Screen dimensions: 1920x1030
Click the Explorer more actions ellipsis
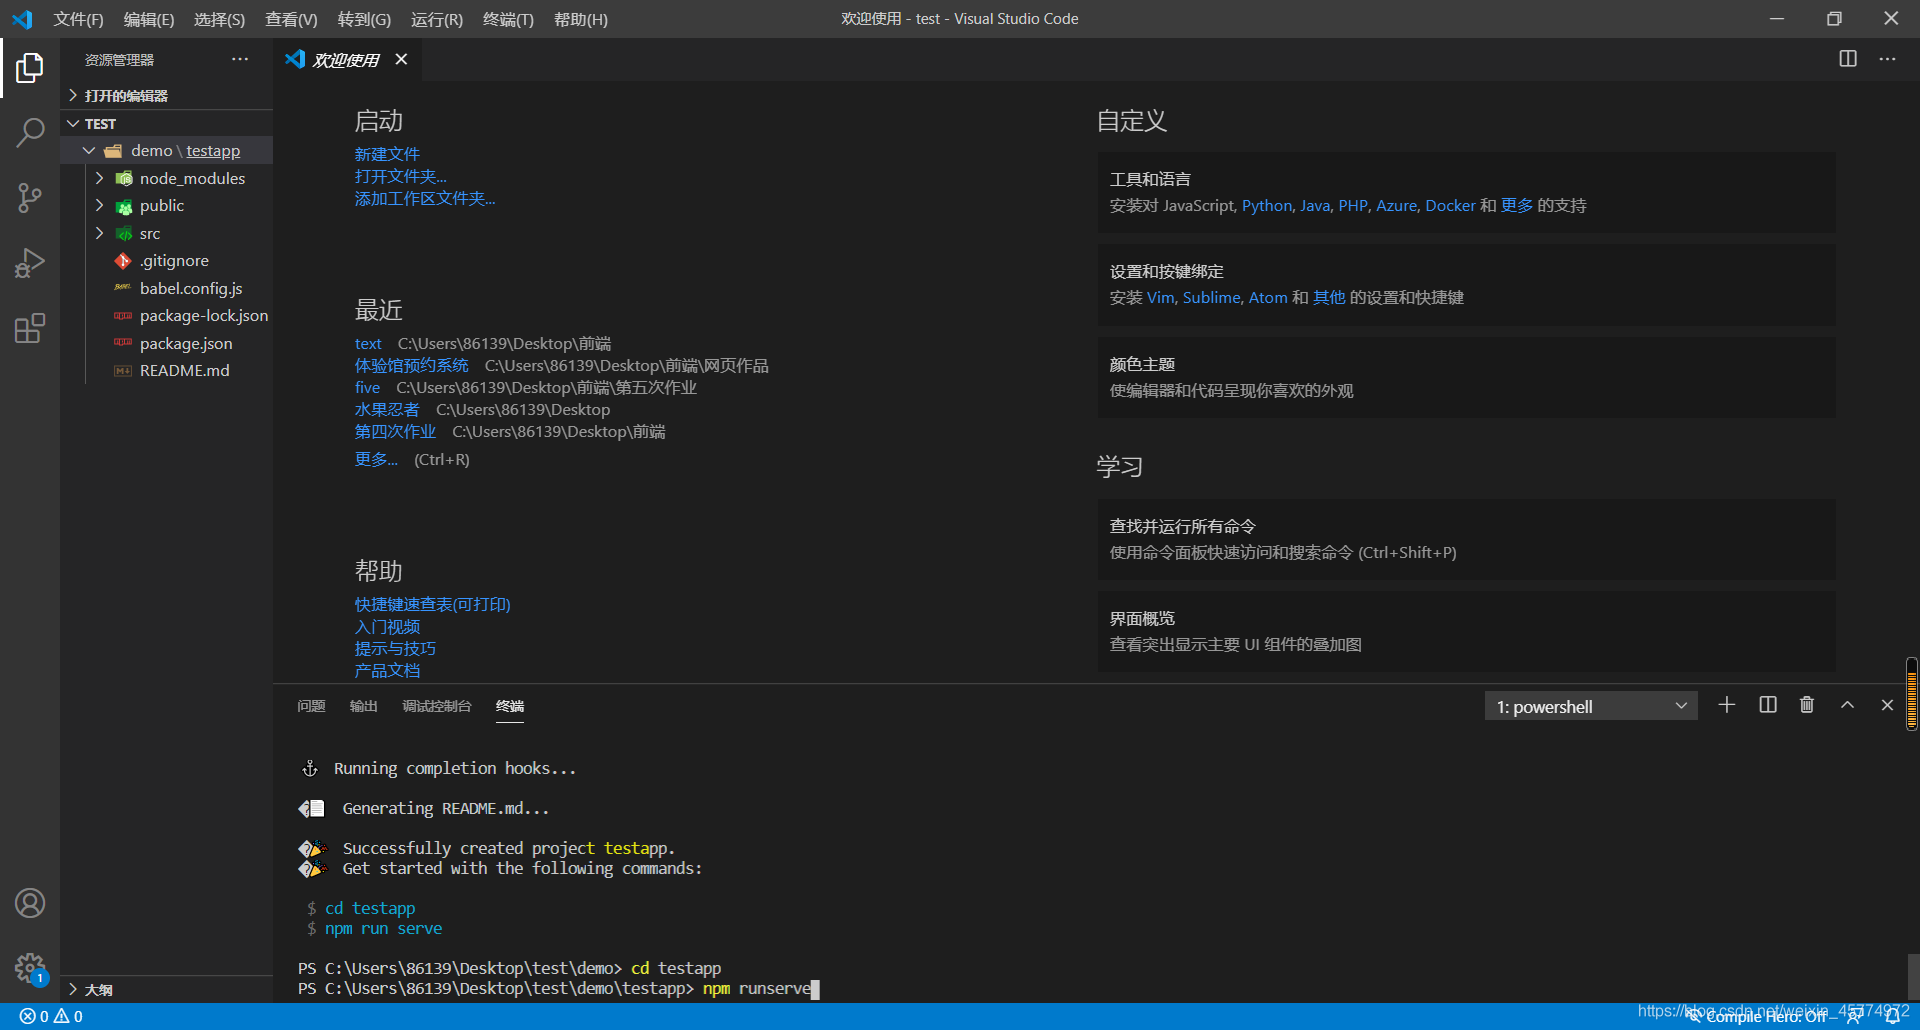(240, 60)
